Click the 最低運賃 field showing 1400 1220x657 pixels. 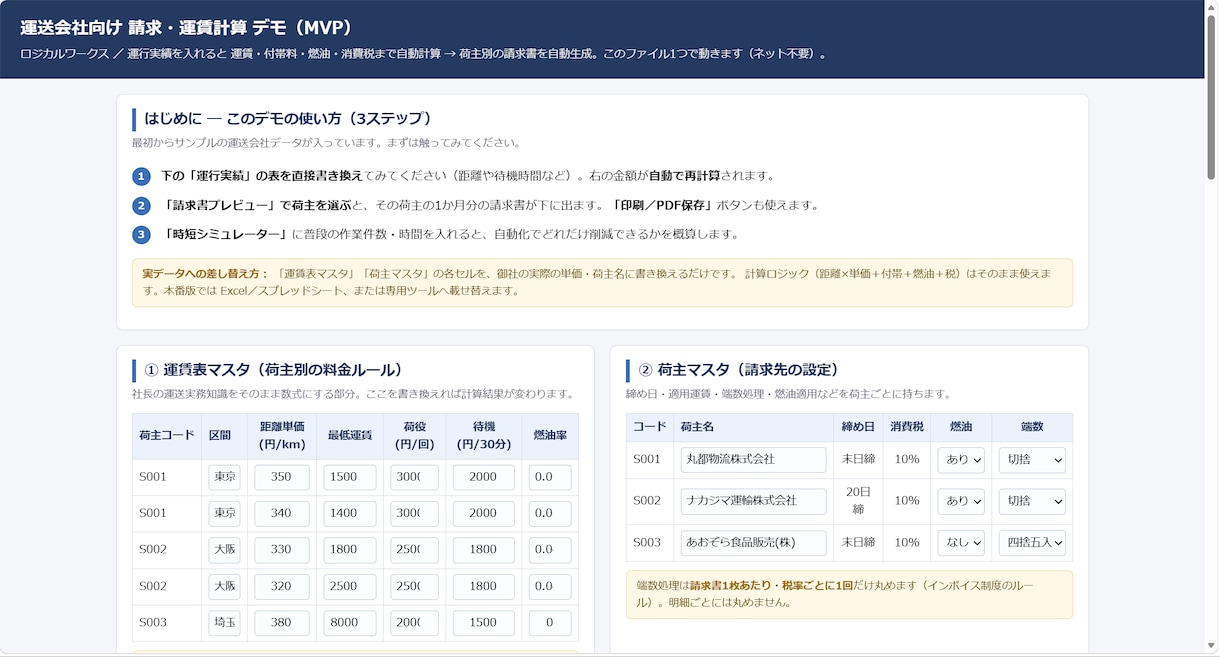[x=350, y=514]
